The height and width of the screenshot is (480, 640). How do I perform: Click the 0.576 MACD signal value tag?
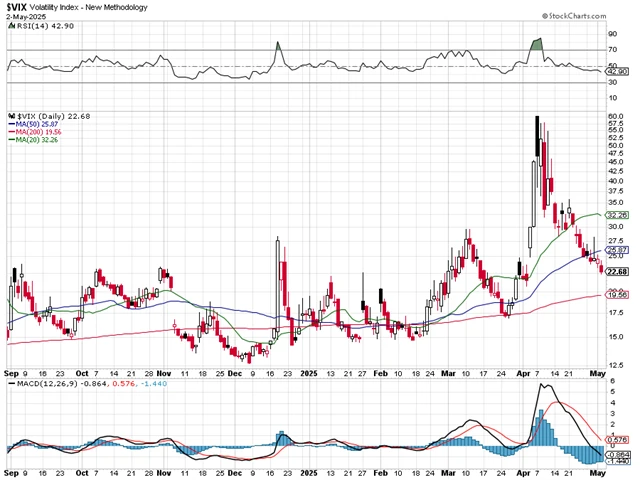pyautogui.click(x=618, y=440)
